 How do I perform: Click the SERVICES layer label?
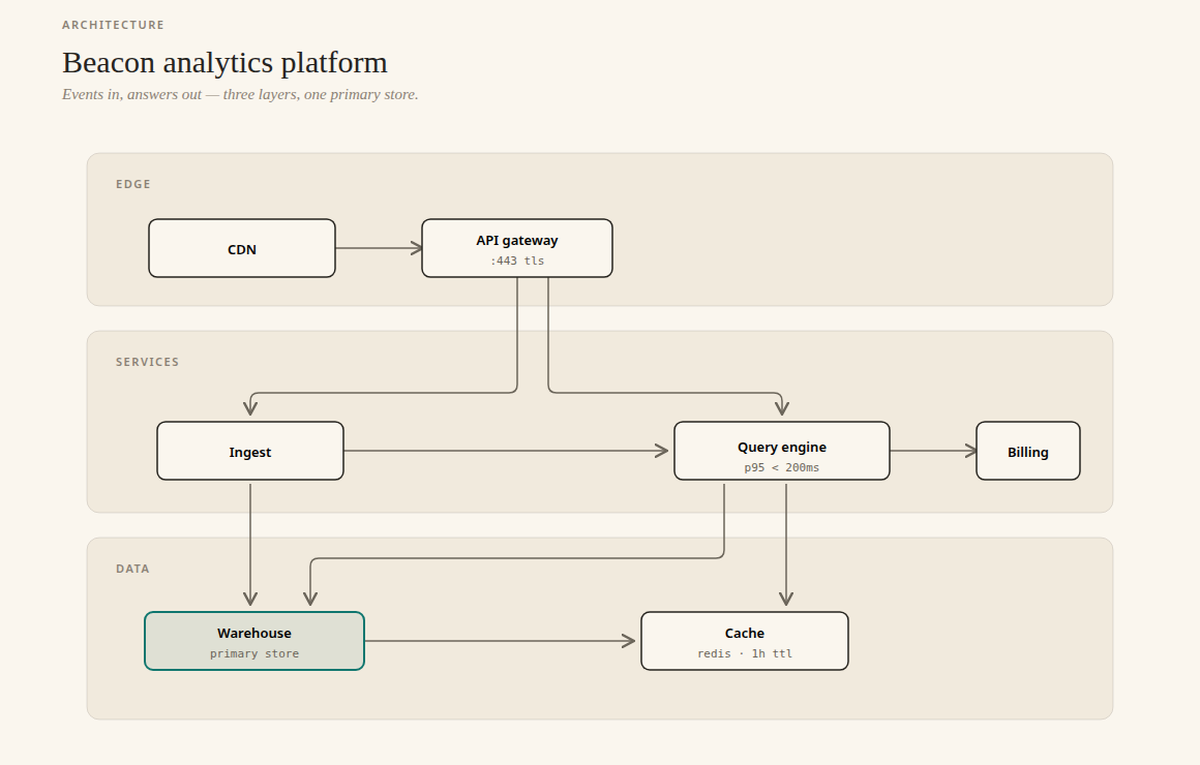point(147,362)
